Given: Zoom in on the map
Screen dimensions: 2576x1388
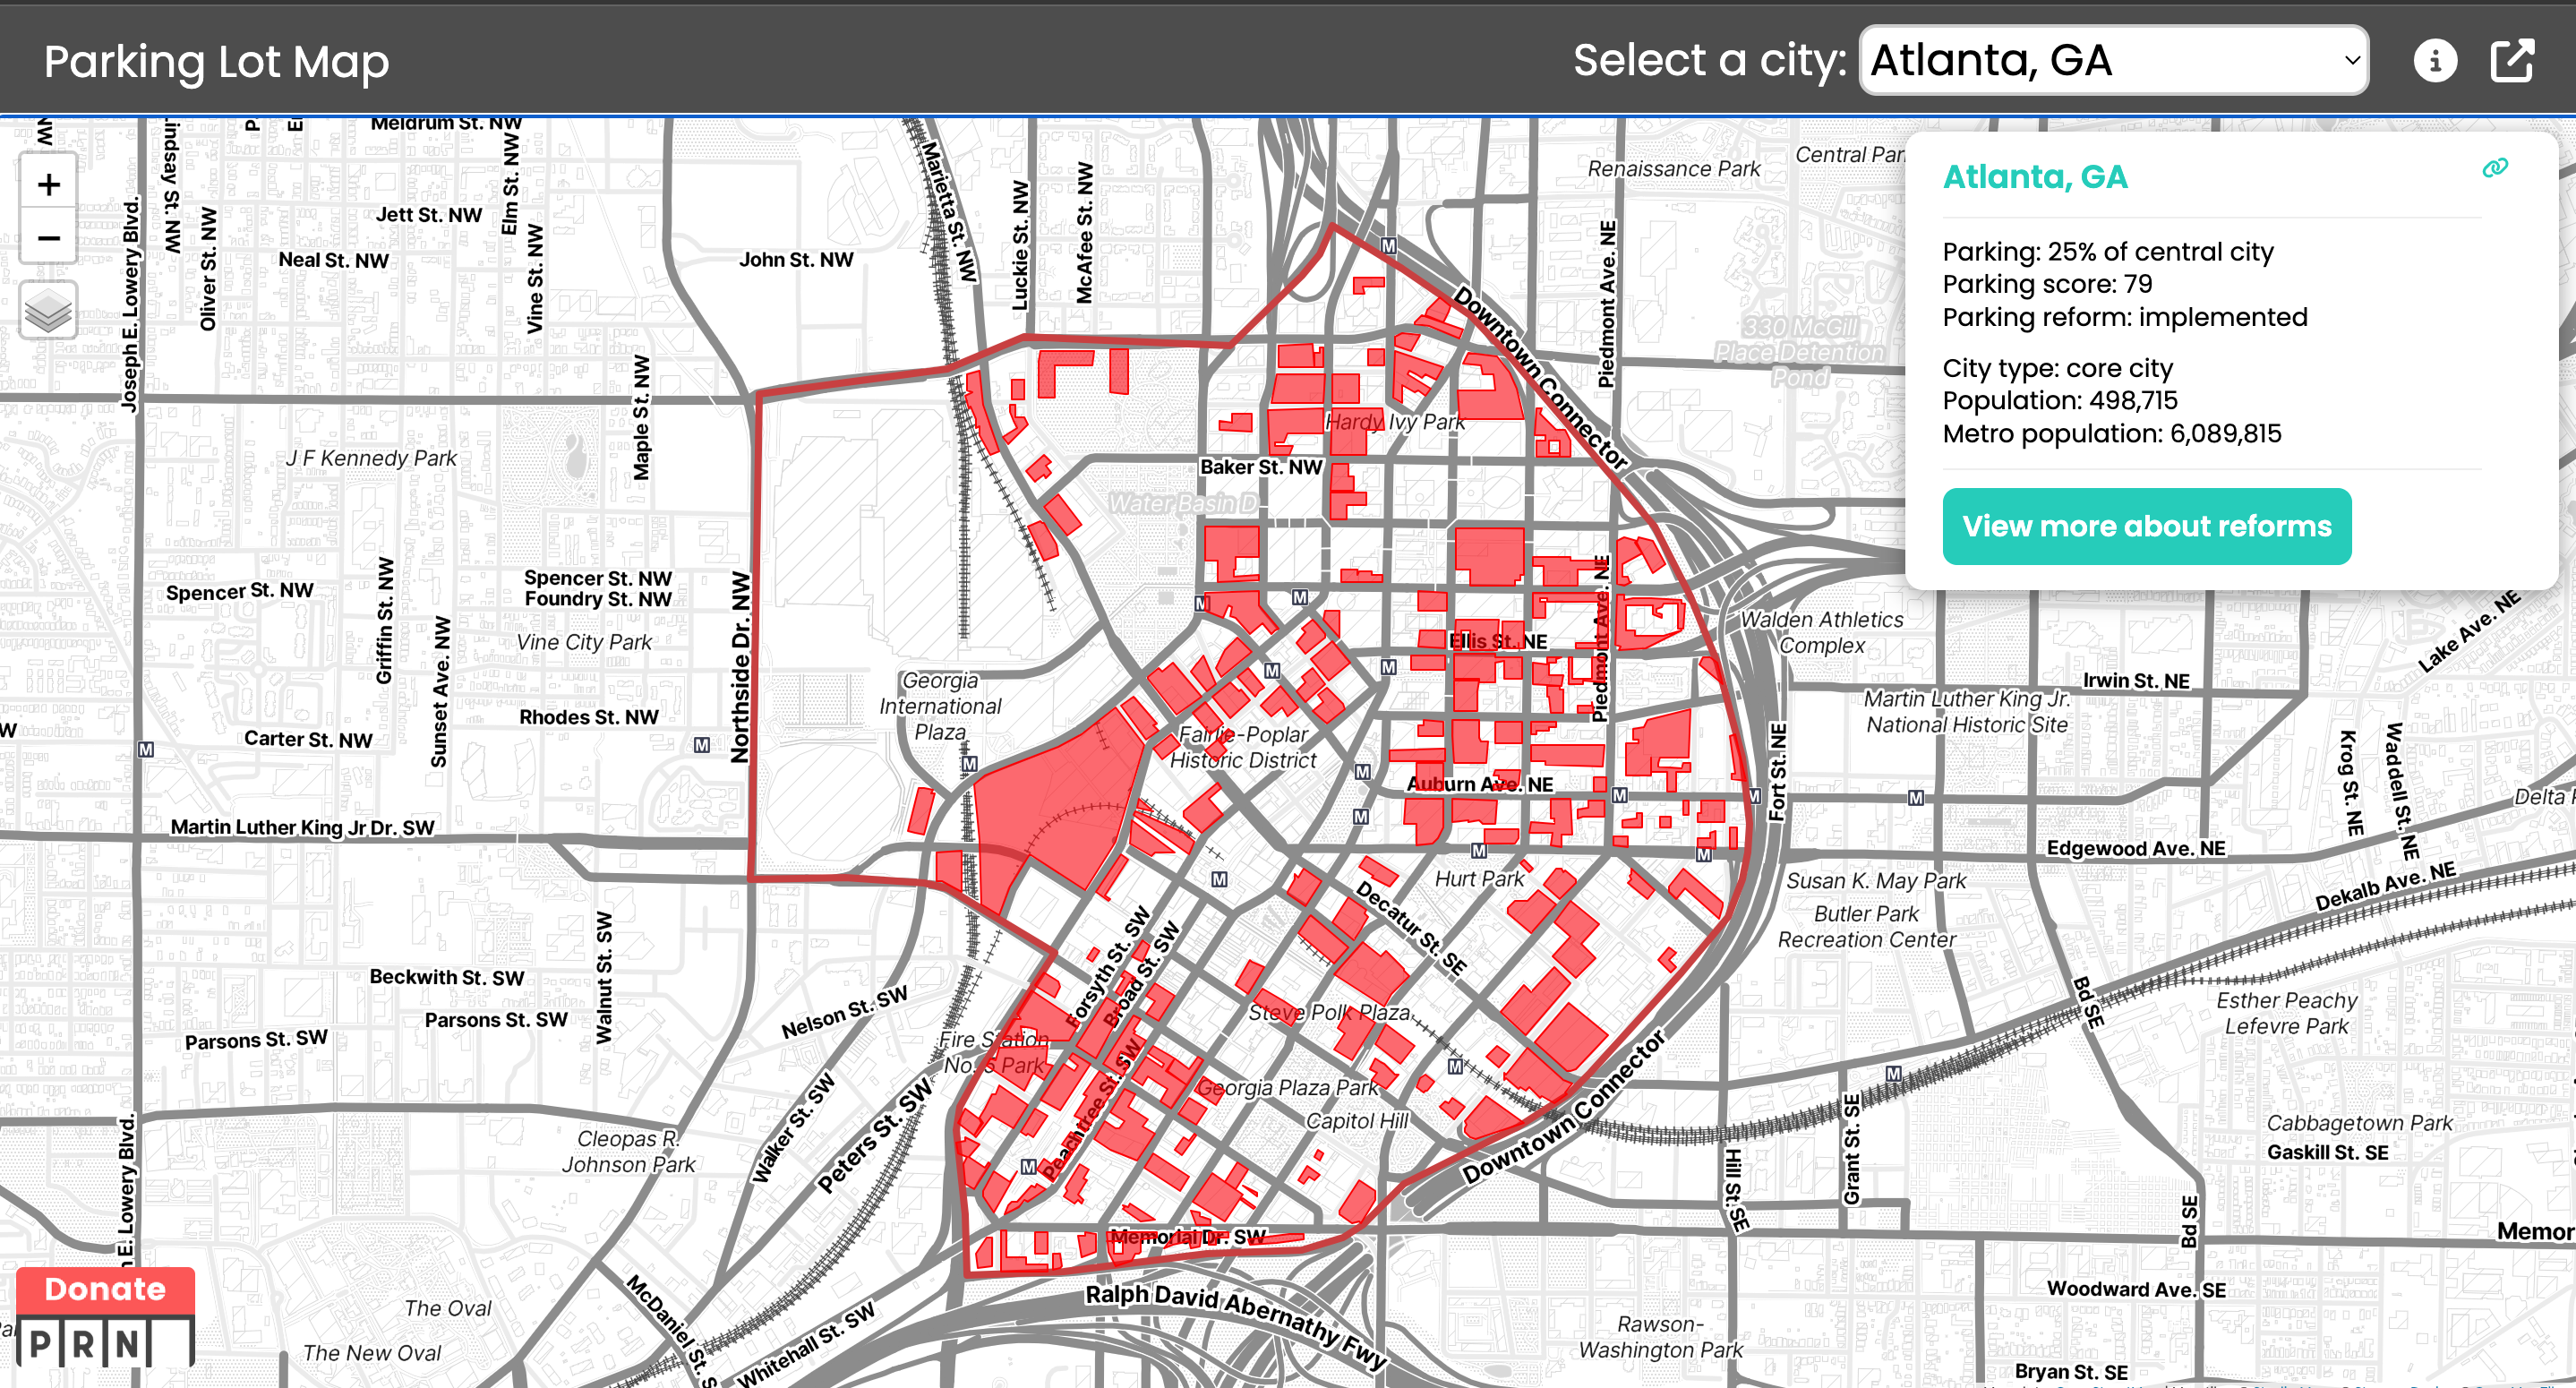Looking at the screenshot, I should 48,184.
